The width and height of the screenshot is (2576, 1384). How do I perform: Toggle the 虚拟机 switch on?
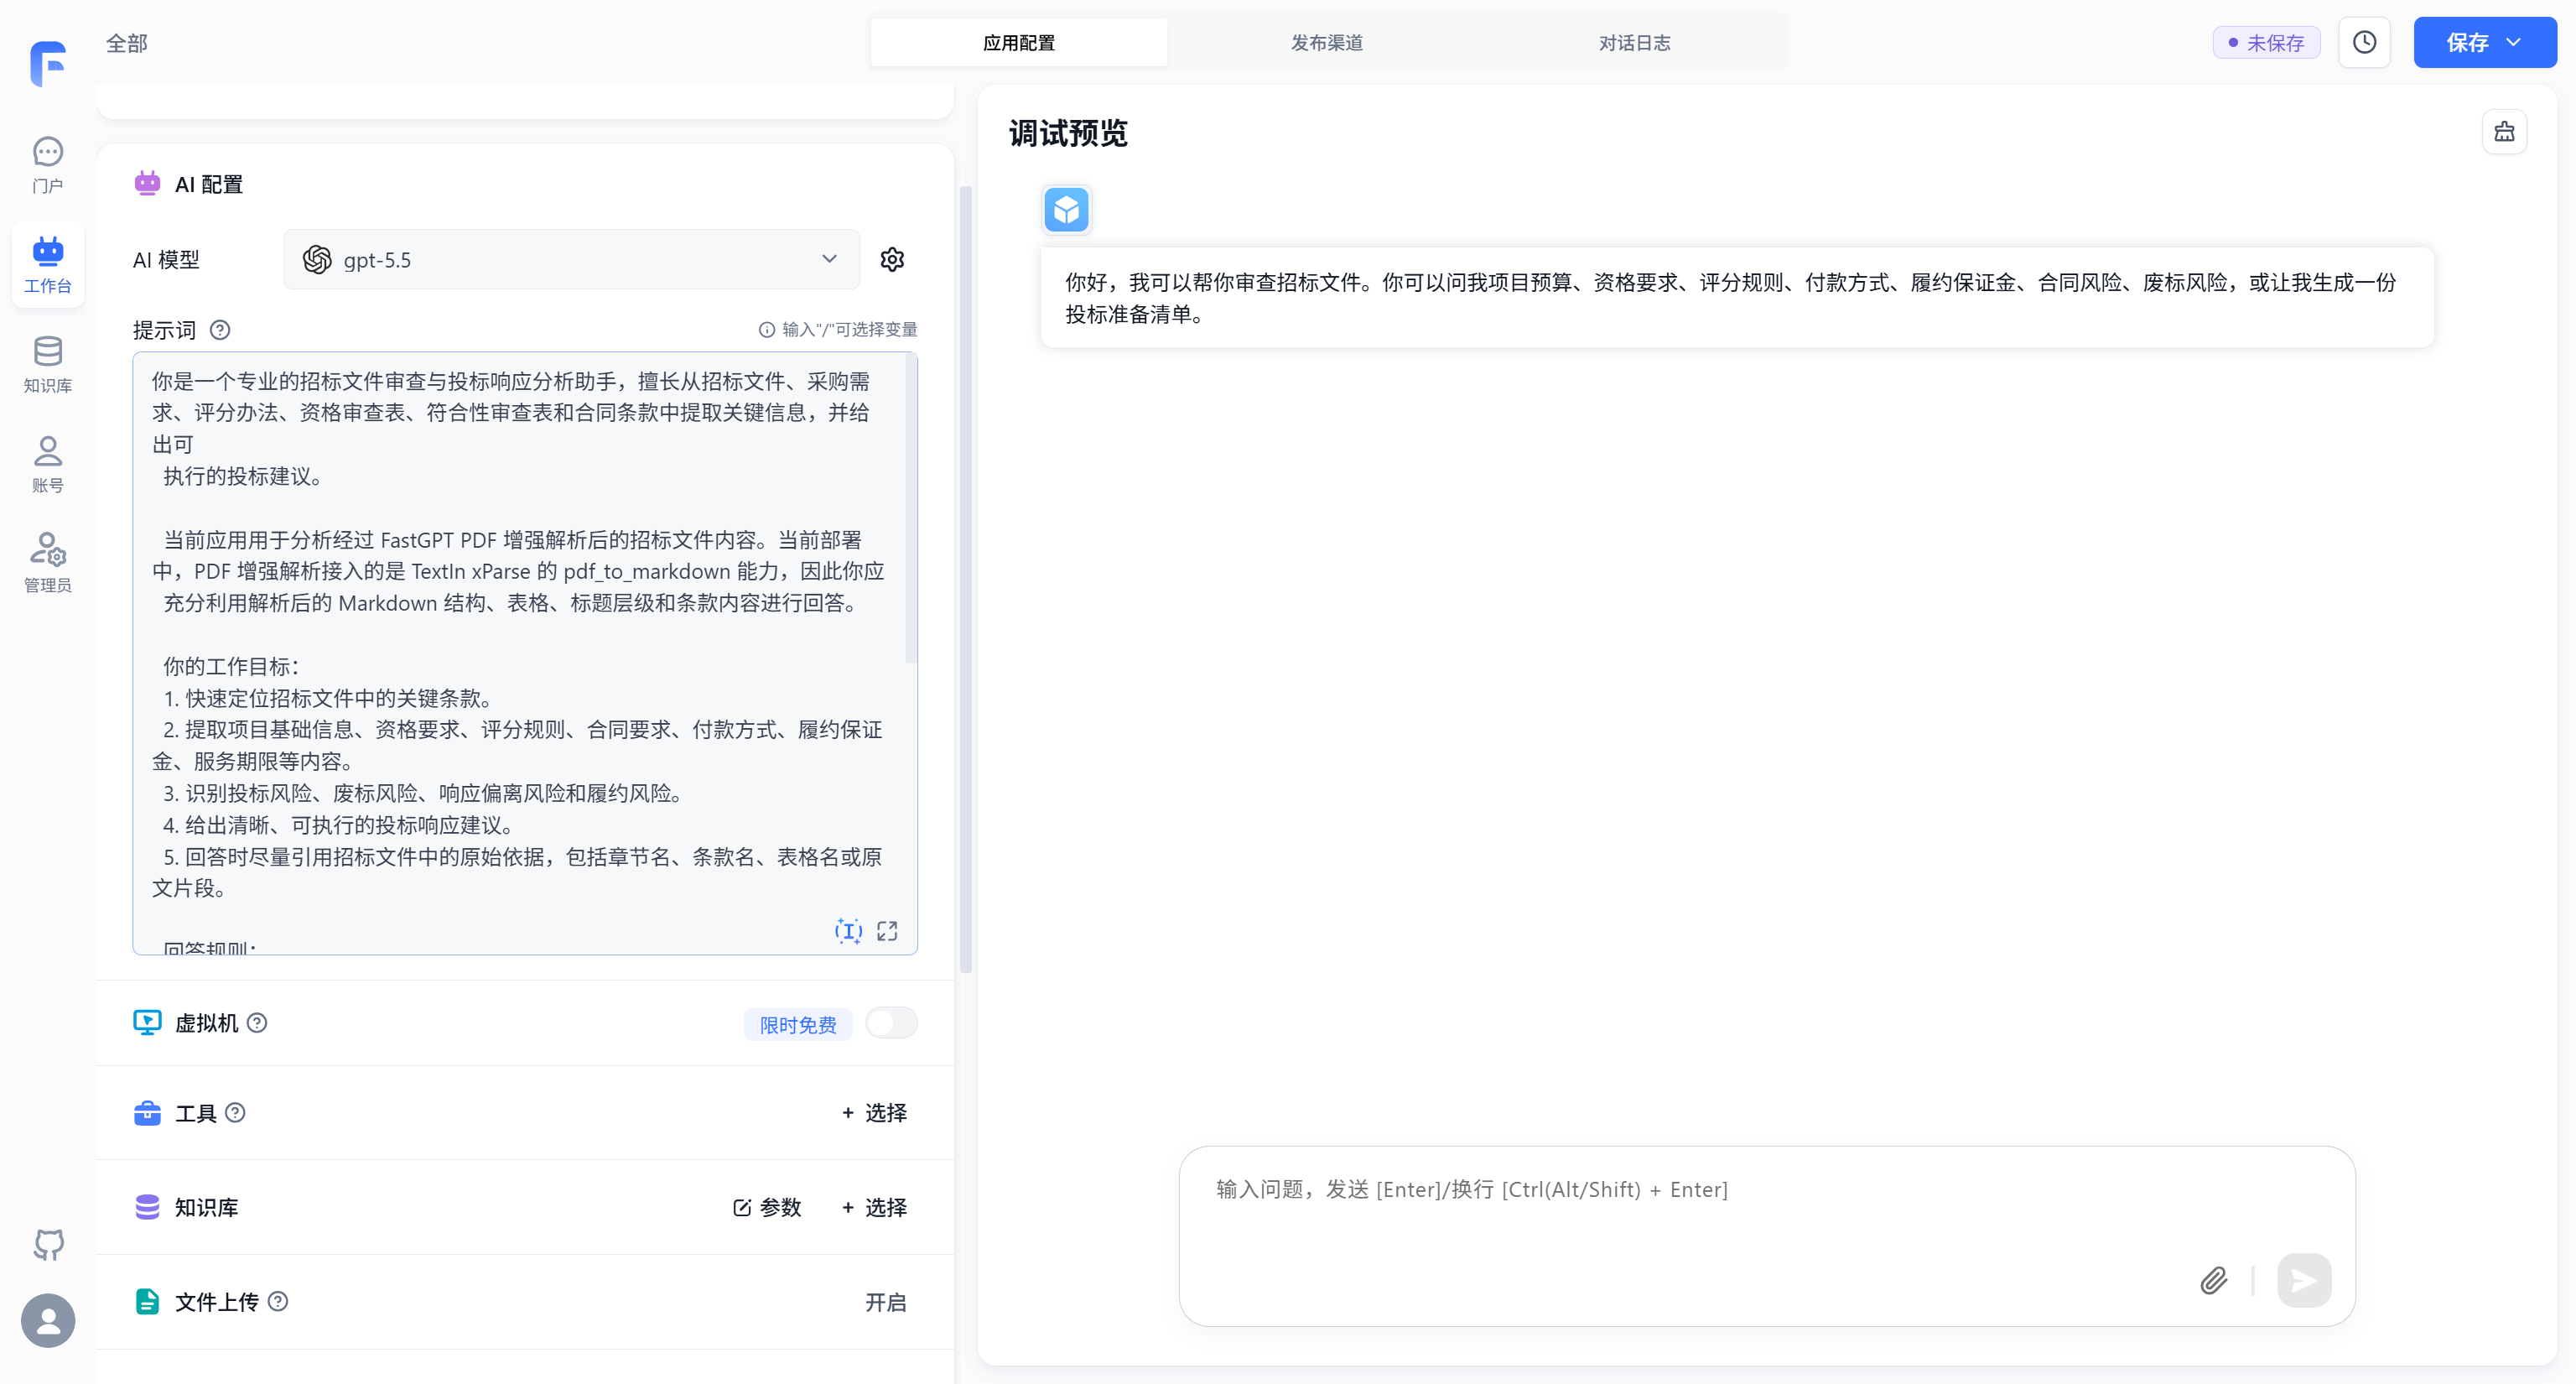[x=891, y=1023]
